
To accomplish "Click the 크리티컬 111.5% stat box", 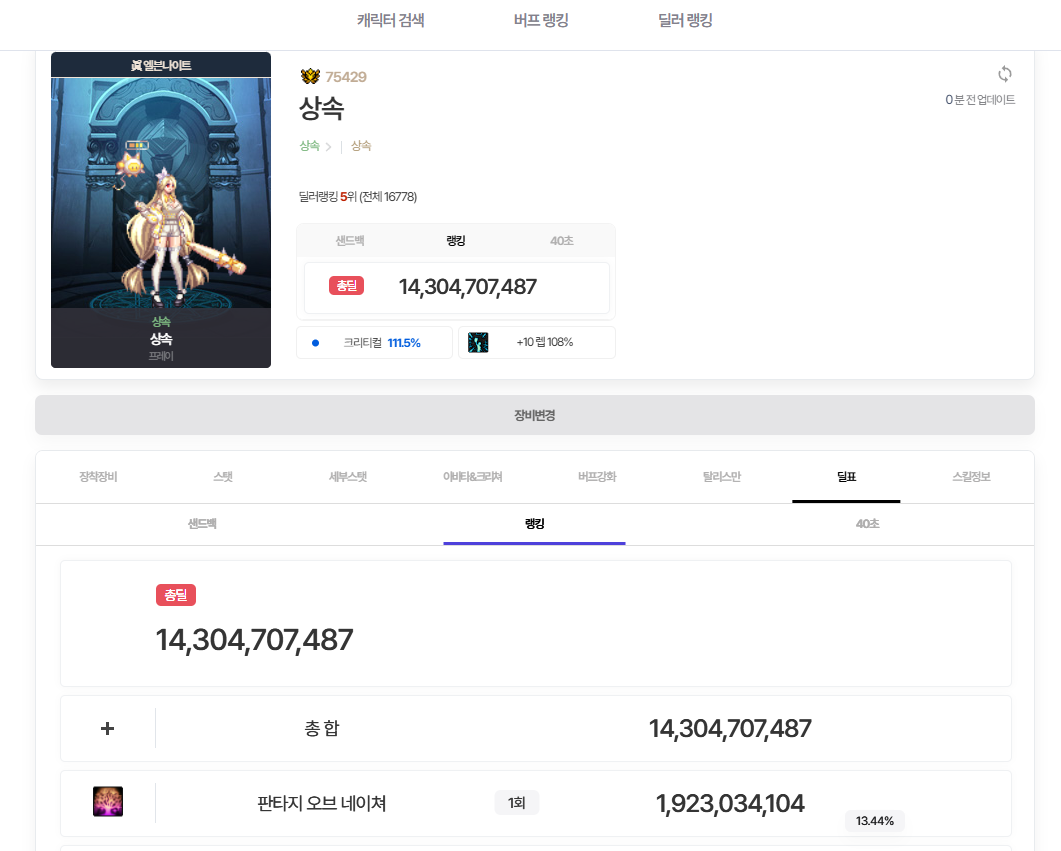I will coord(374,343).
